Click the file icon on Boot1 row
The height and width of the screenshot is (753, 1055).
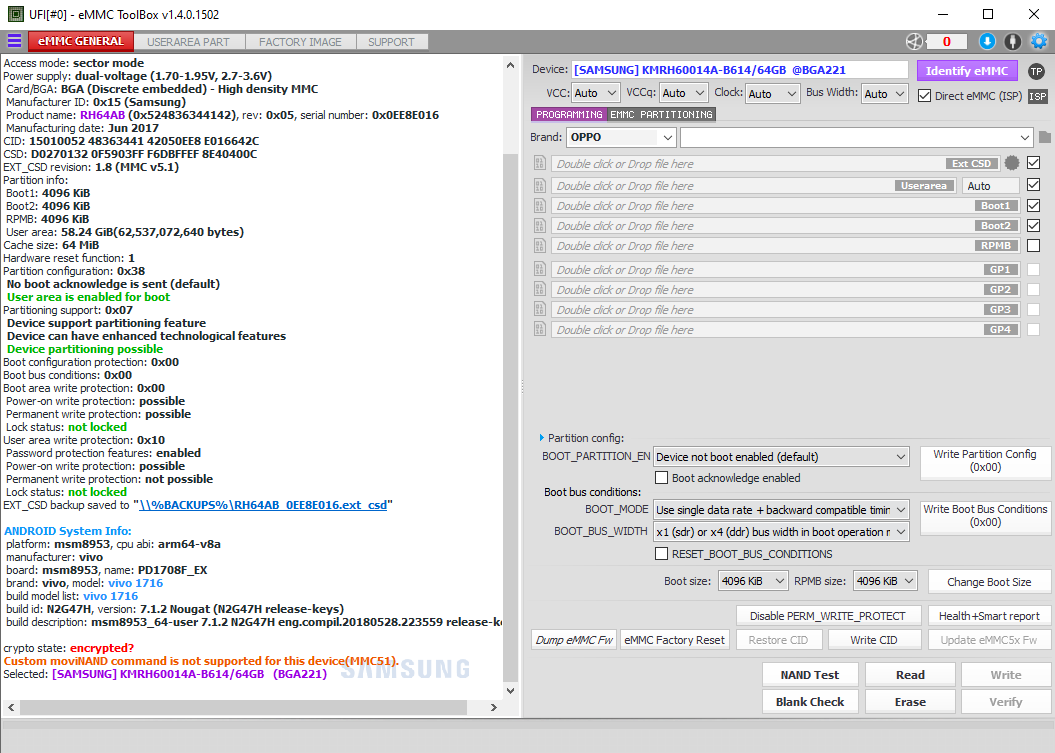pos(540,206)
